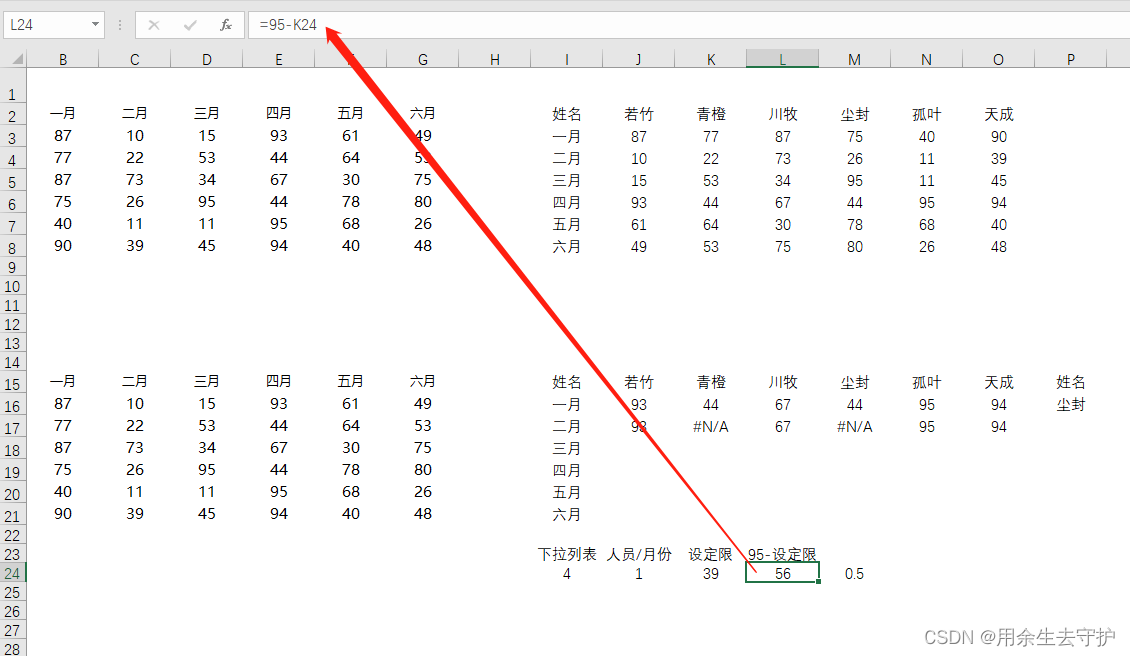Image resolution: width=1130 pixels, height=656 pixels.
Task: Click the 下拉列表 value cell showing 4
Action: click(567, 573)
